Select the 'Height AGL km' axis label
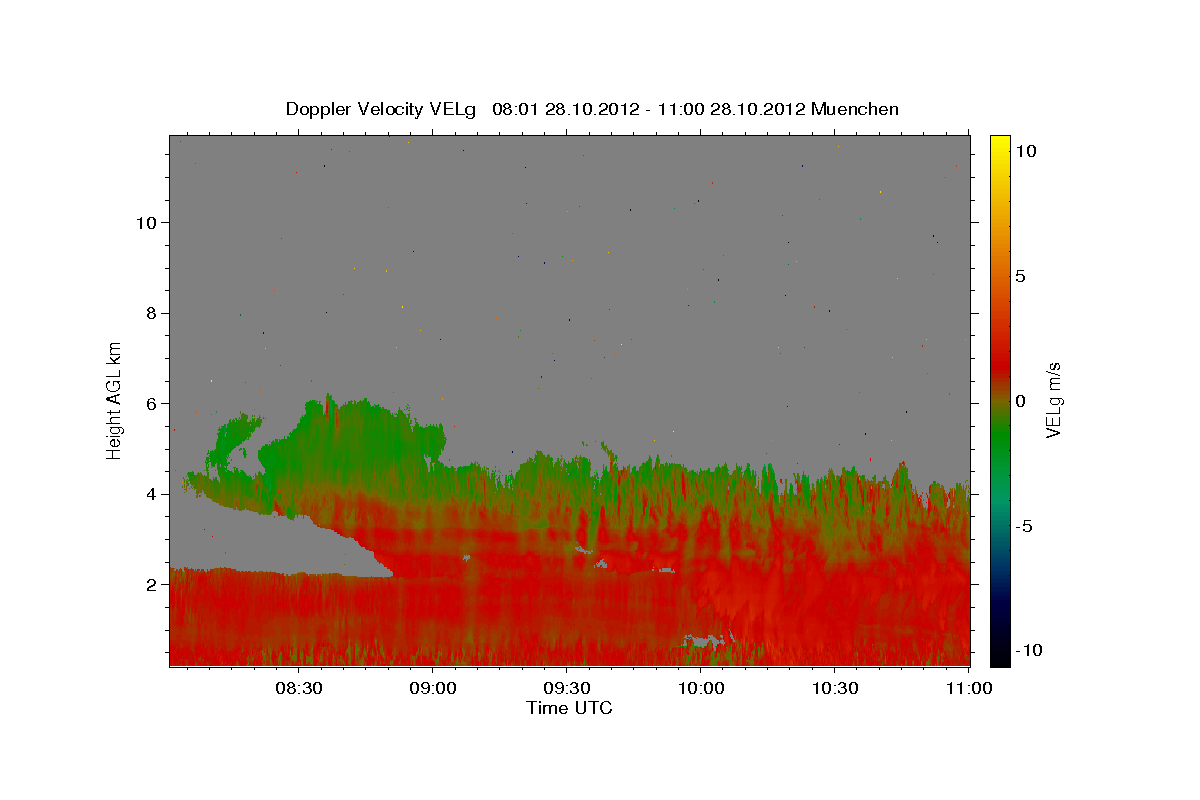 (x=114, y=400)
